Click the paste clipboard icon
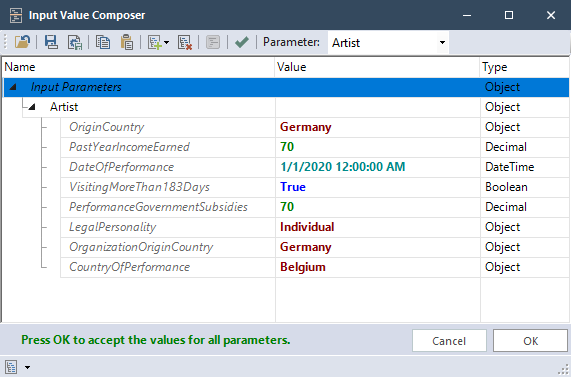Viewport: 571px width, 377px height. (x=127, y=42)
